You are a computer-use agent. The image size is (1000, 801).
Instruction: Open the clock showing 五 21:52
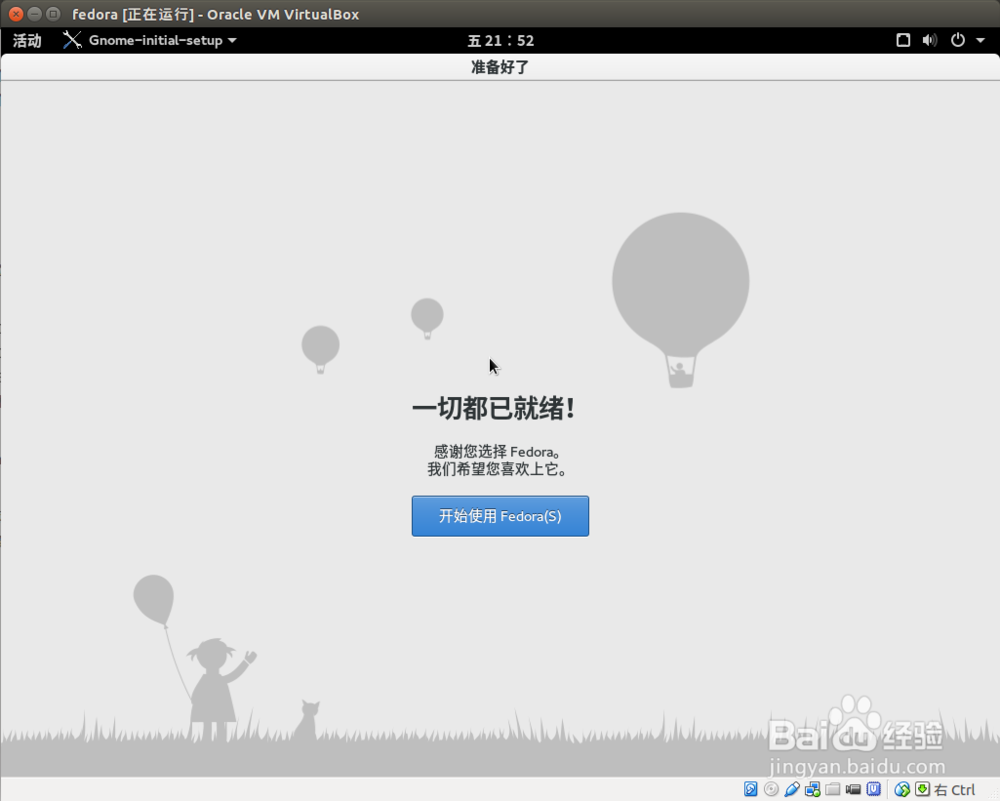[501, 41]
